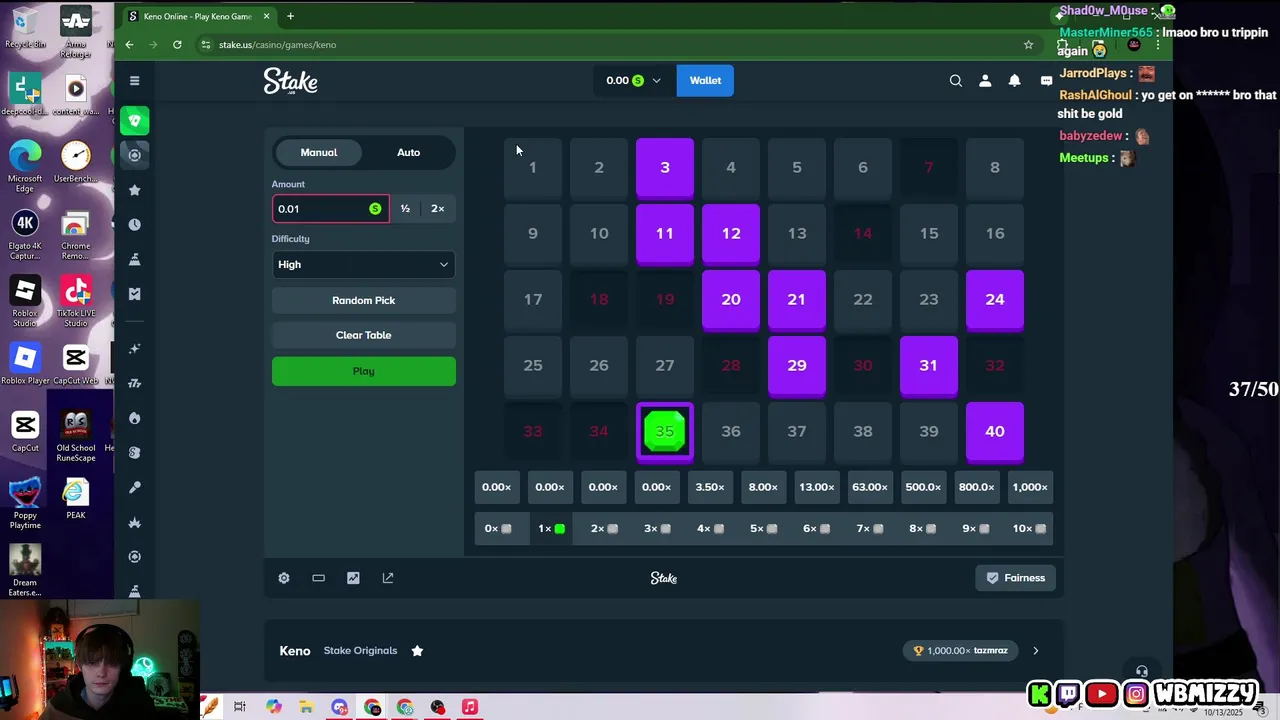The width and height of the screenshot is (1280, 720).
Task: Click the microphone icon in Stake sidebar
Action: point(135,487)
